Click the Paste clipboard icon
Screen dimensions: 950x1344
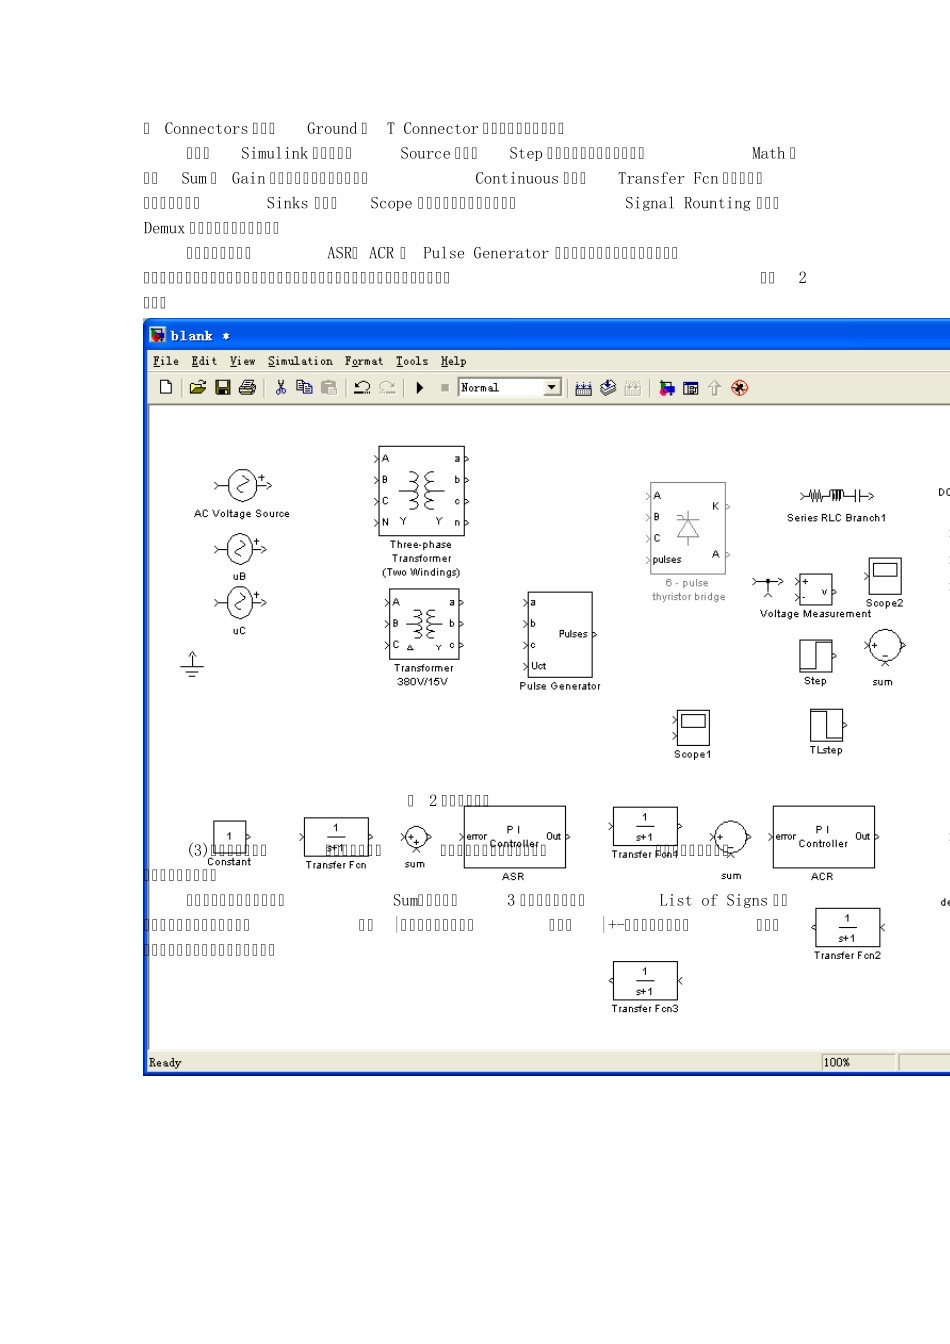click(328, 387)
